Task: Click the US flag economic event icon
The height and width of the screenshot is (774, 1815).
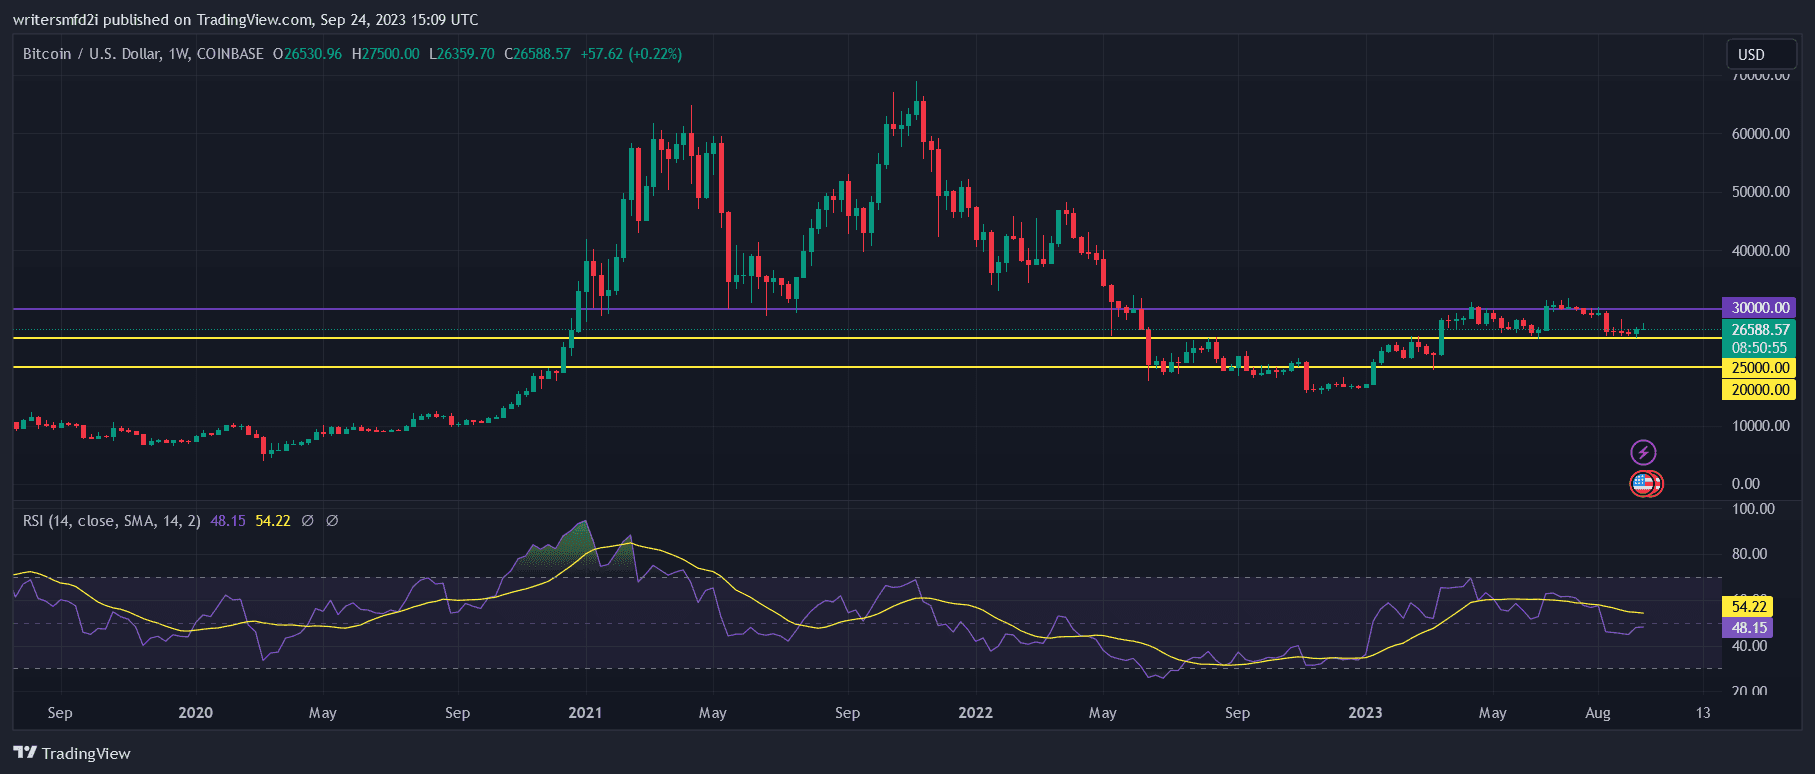Action: pyautogui.click(x=1644, y=484)
